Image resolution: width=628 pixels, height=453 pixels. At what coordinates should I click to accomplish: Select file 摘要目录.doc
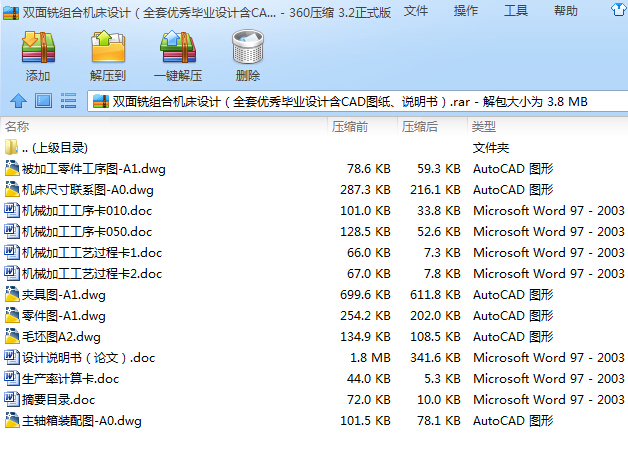coord(314,399)
